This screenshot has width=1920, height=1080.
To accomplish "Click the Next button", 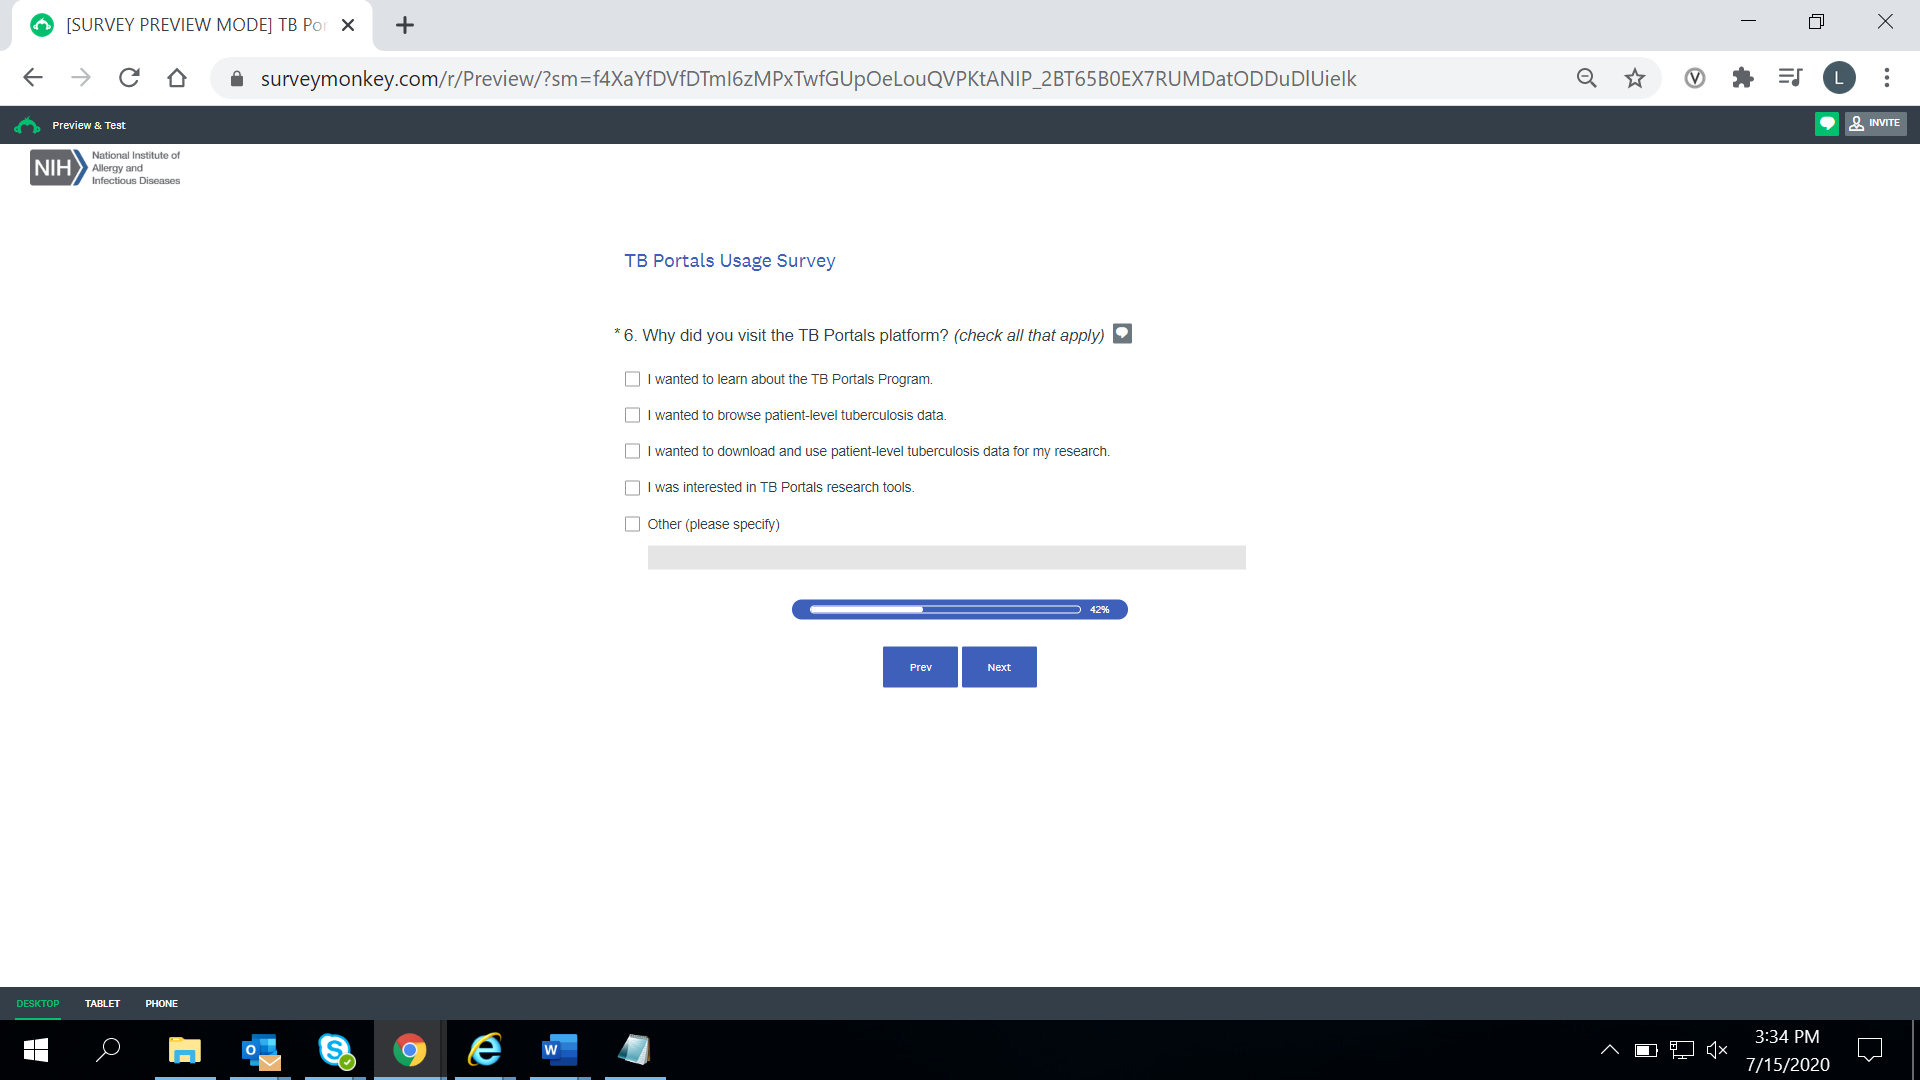I will coord(998,667).
